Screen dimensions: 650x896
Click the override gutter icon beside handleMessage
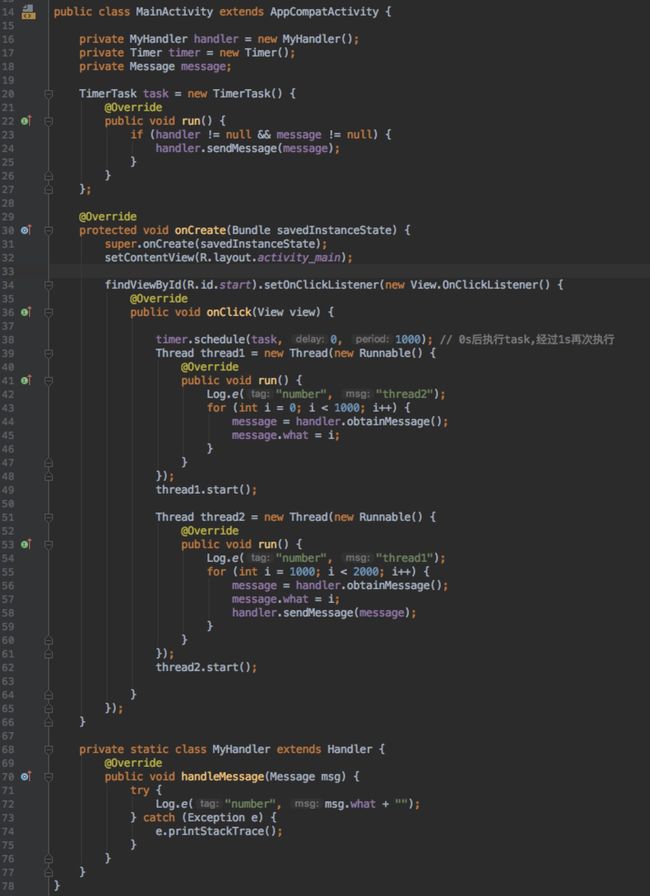26,776
